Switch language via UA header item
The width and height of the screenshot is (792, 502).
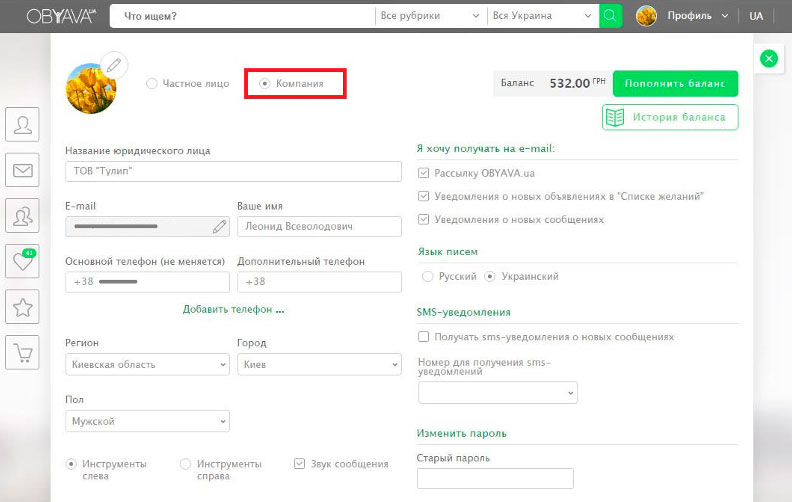[756, 16]
